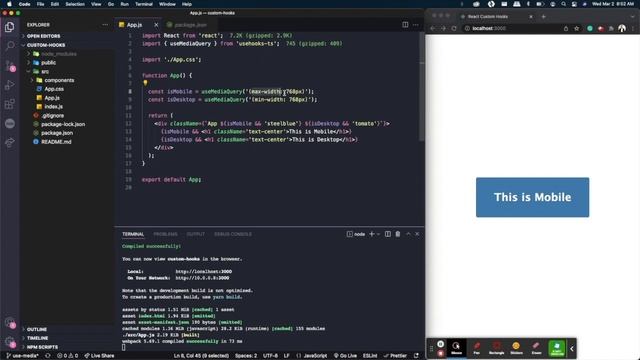This screenshot has width=640, height=360.
Task: Open browser profile avatar
Action: [622, 29]
